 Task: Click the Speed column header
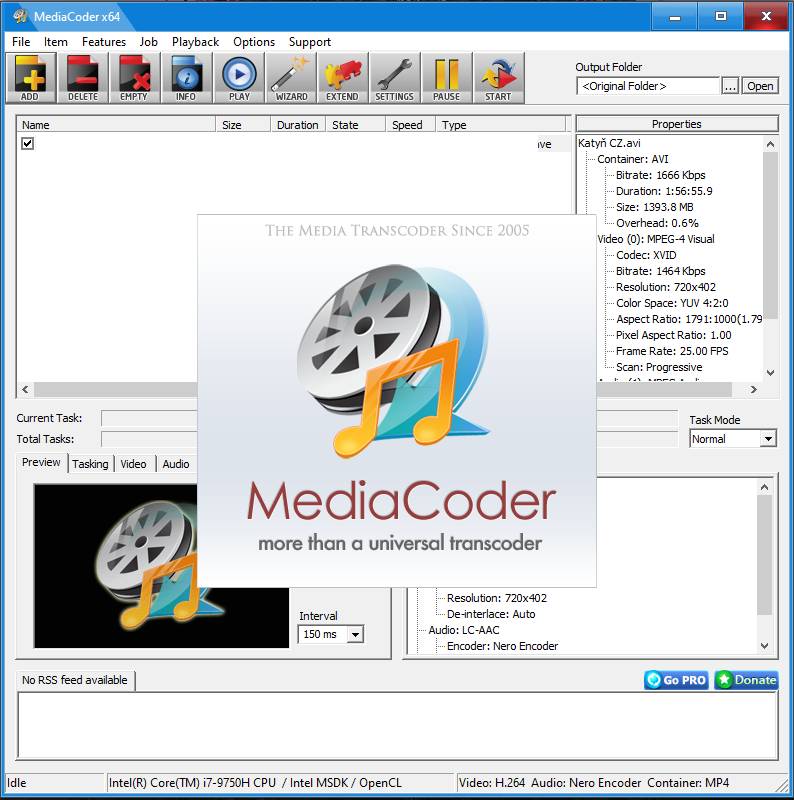click(x=410, y=125)
